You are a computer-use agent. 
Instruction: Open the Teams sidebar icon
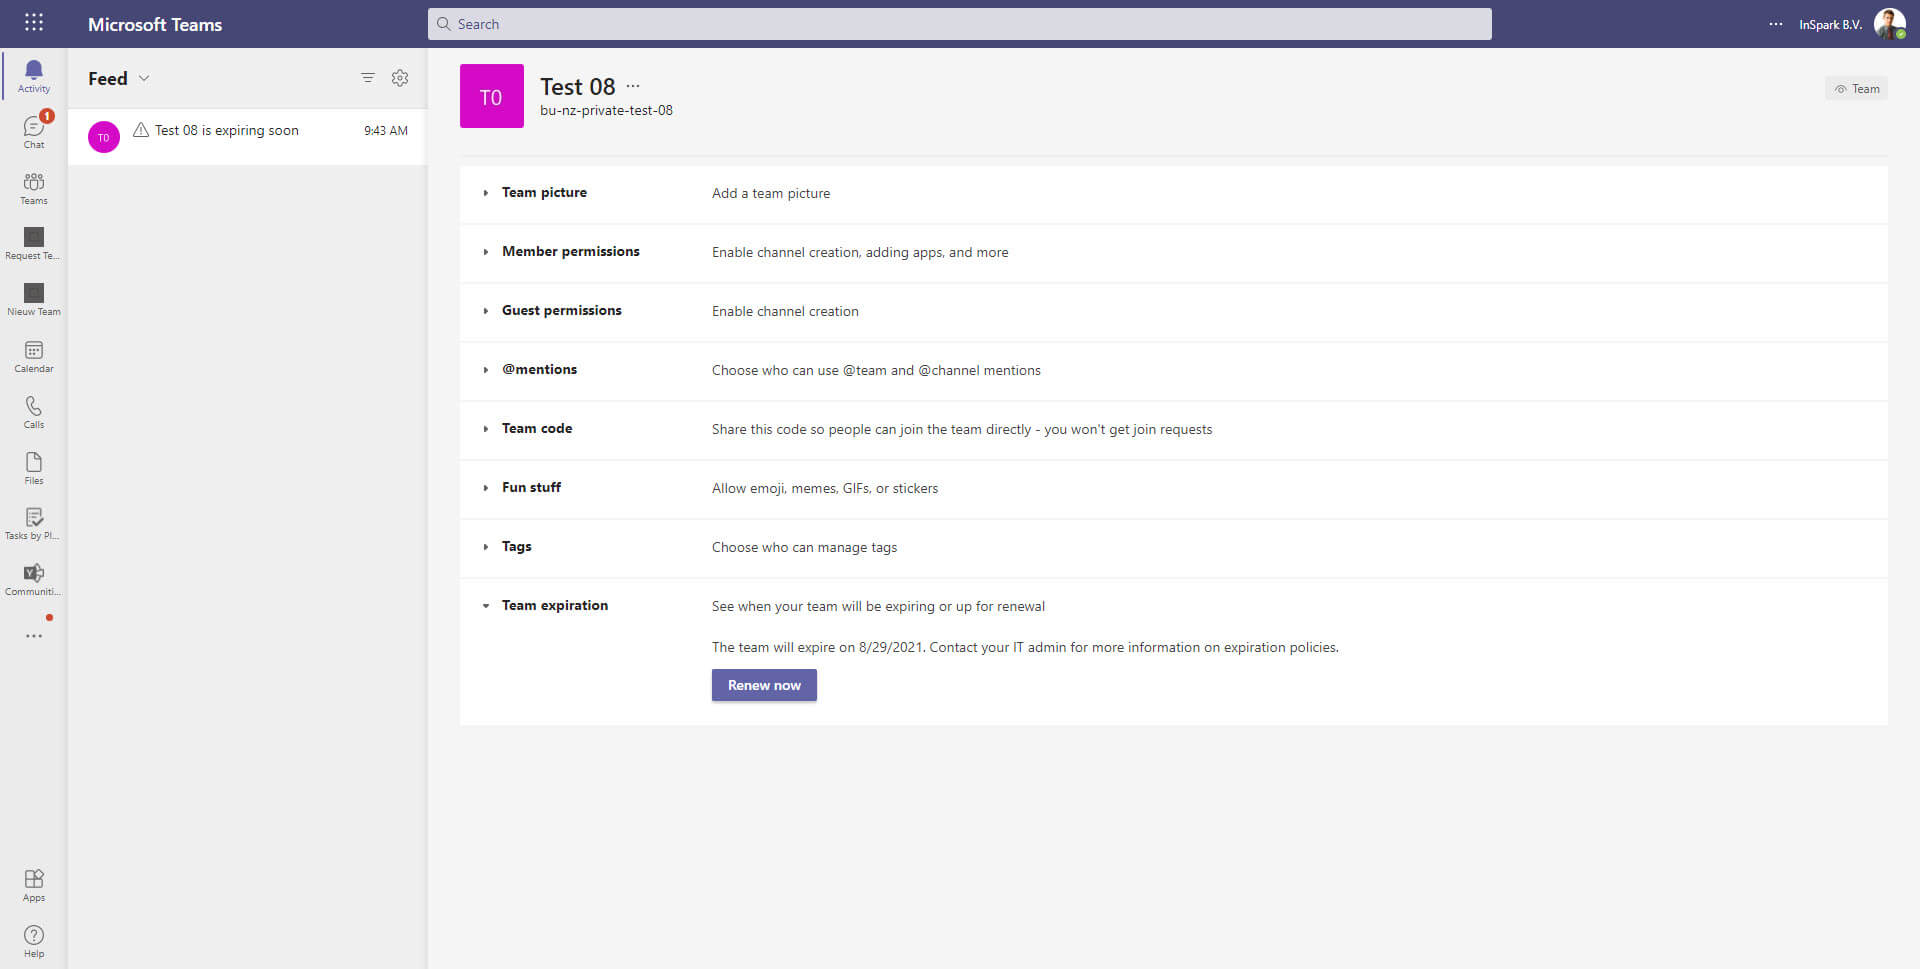tap(34, 187)
